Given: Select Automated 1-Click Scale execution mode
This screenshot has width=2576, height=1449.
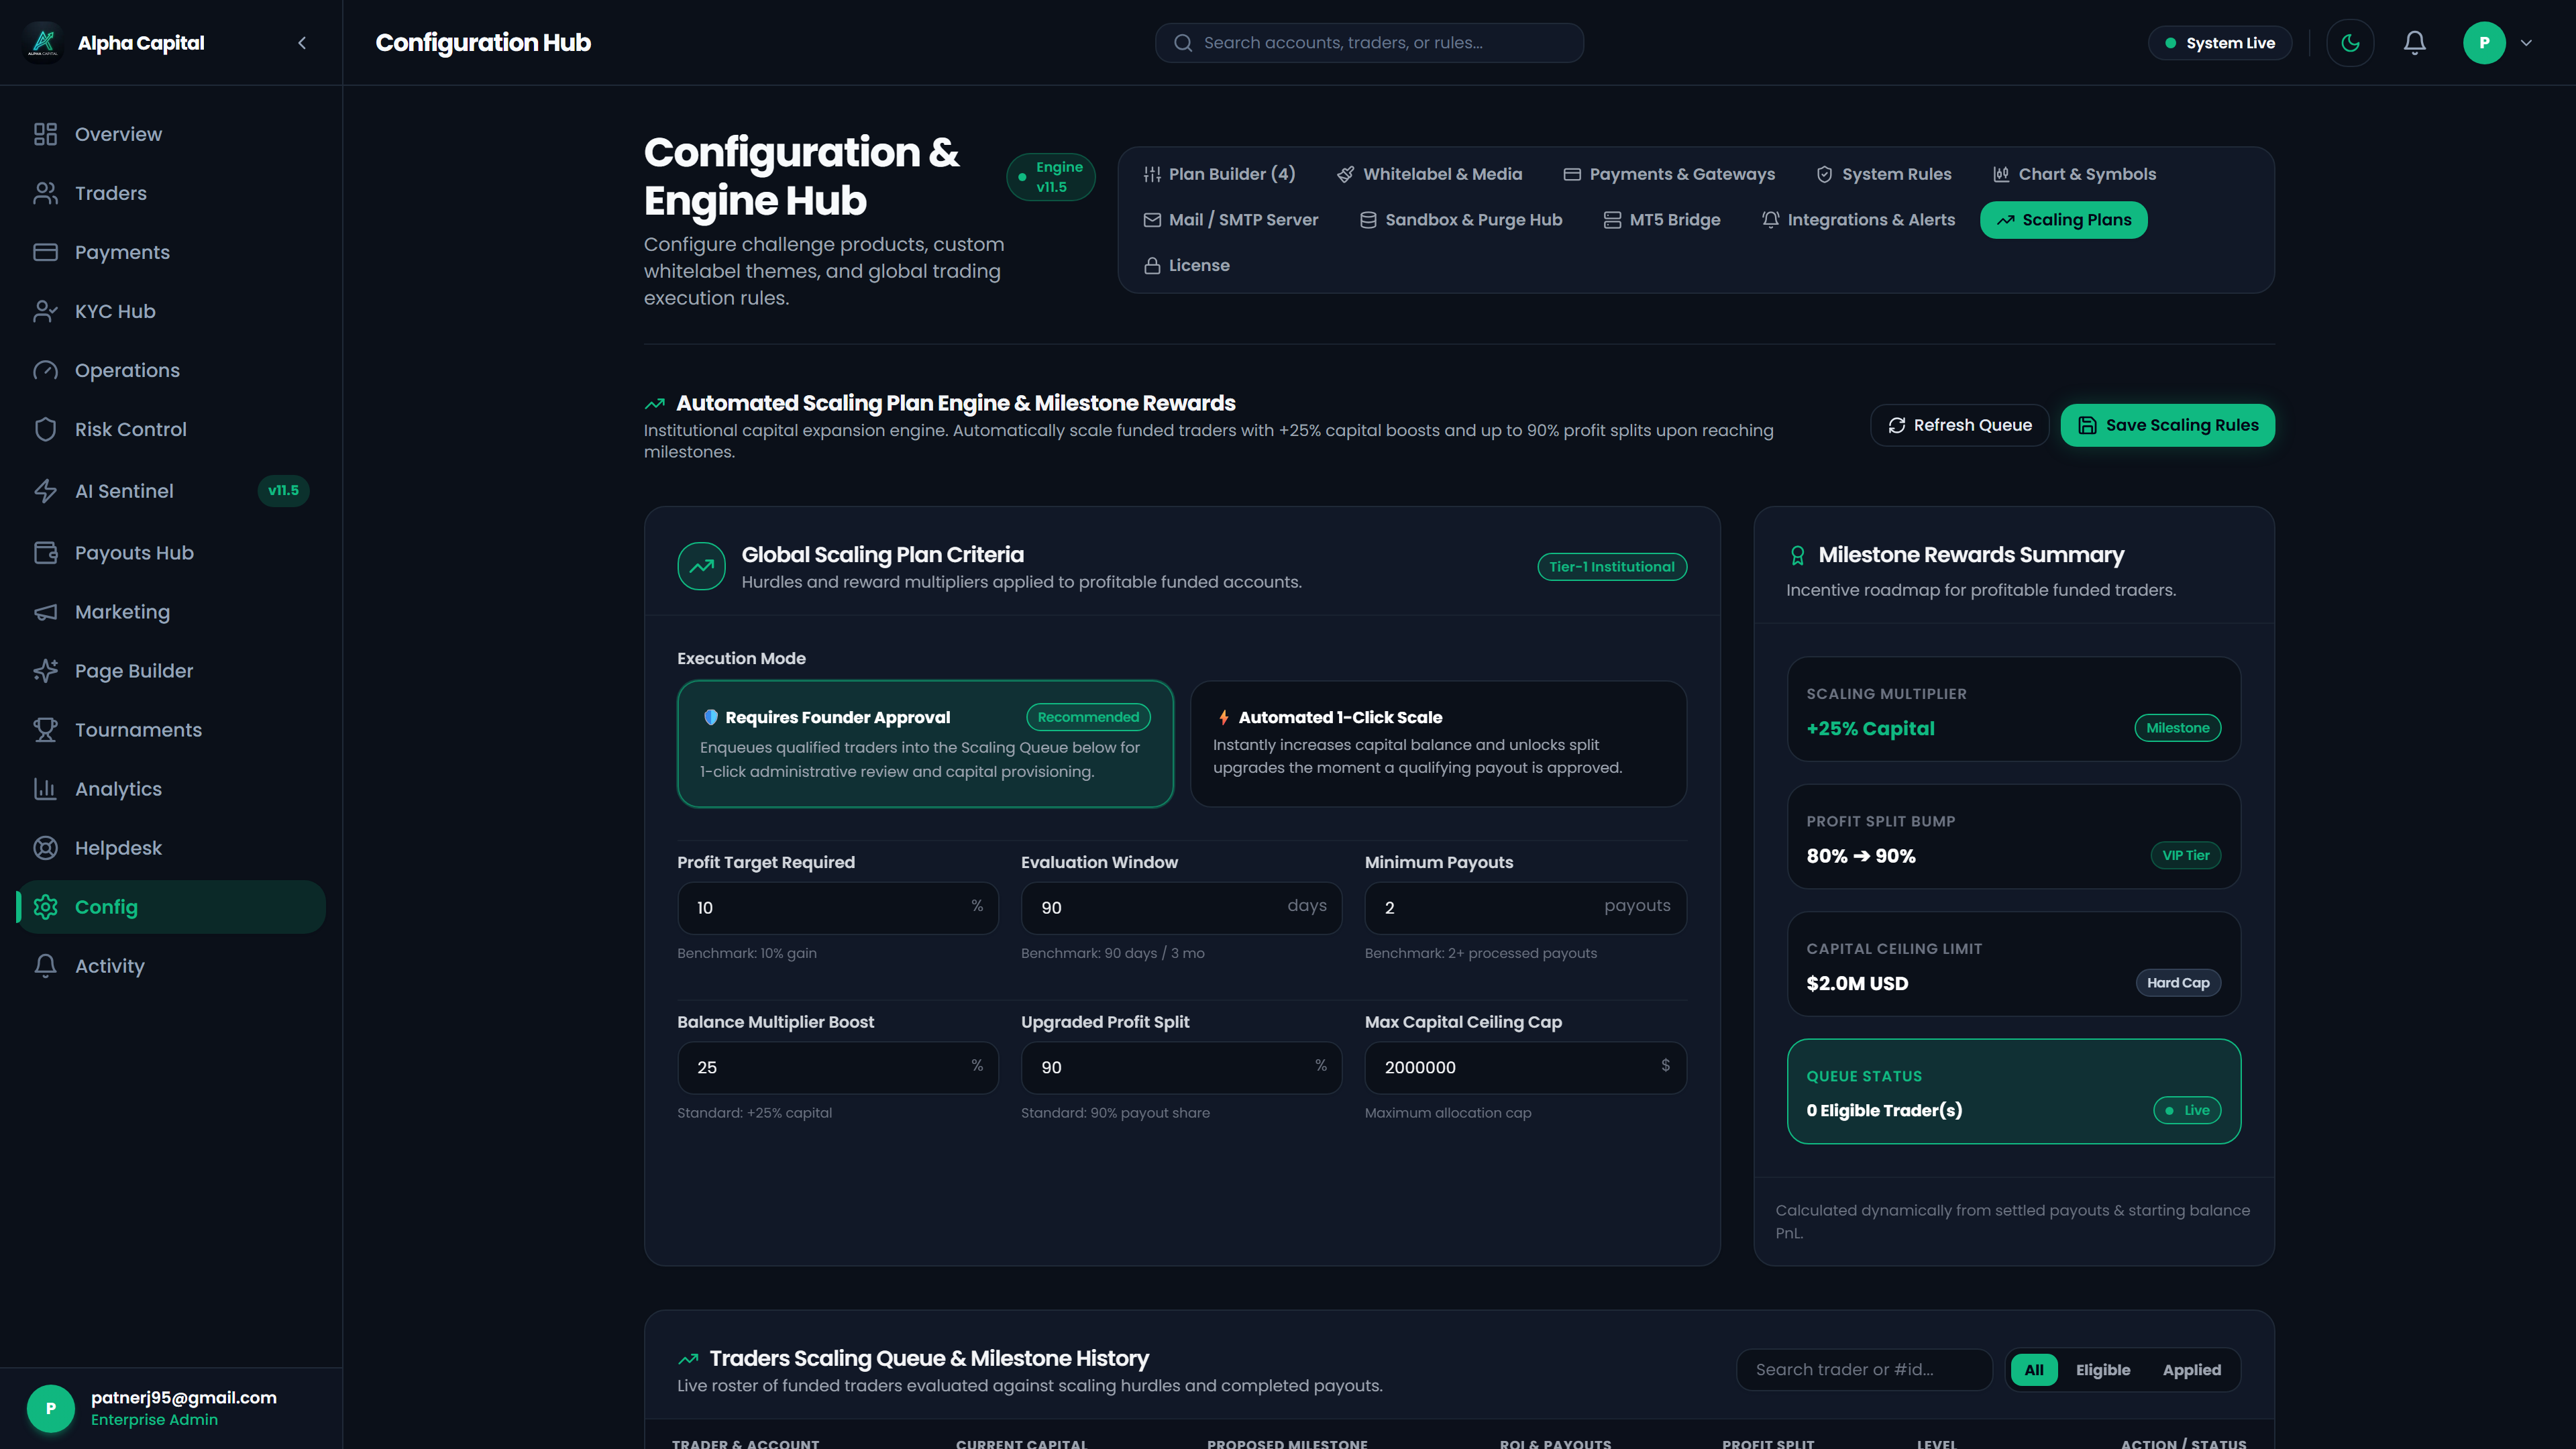Looking at the screenshot, I should click(x=1438, y=744).
